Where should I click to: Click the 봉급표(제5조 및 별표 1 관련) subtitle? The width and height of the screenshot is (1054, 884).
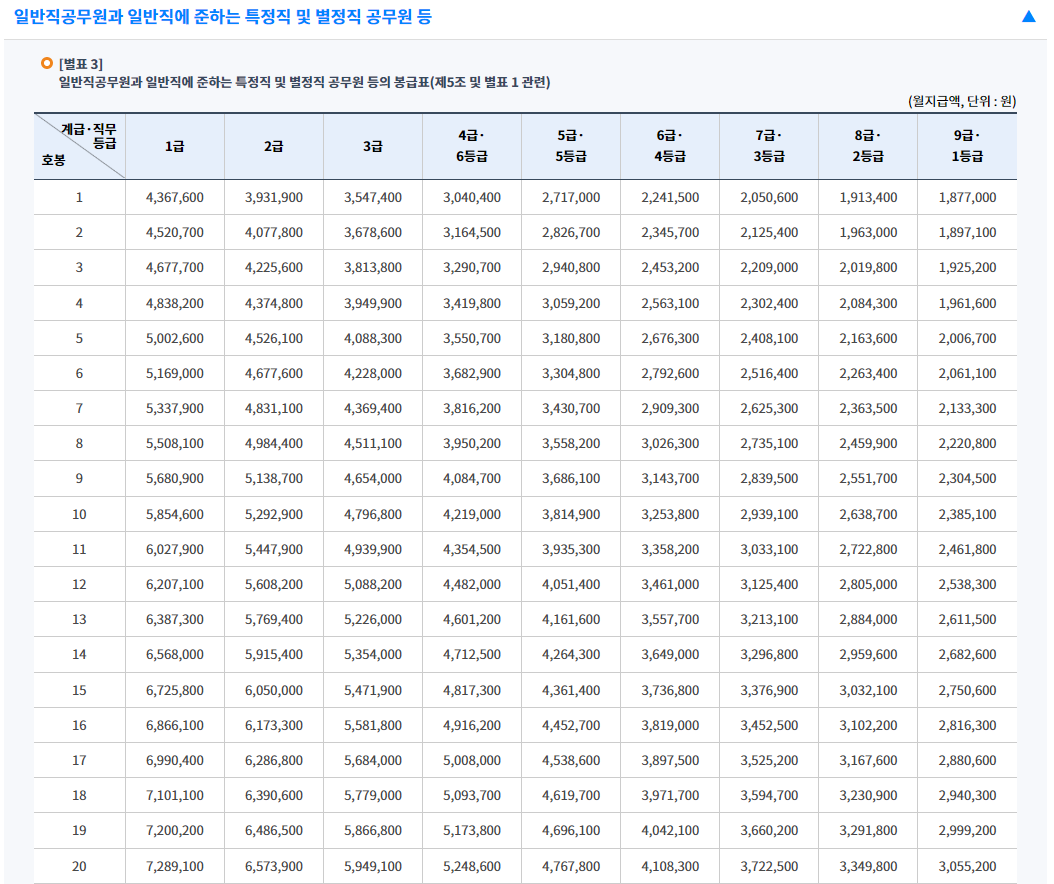[304, 82]
